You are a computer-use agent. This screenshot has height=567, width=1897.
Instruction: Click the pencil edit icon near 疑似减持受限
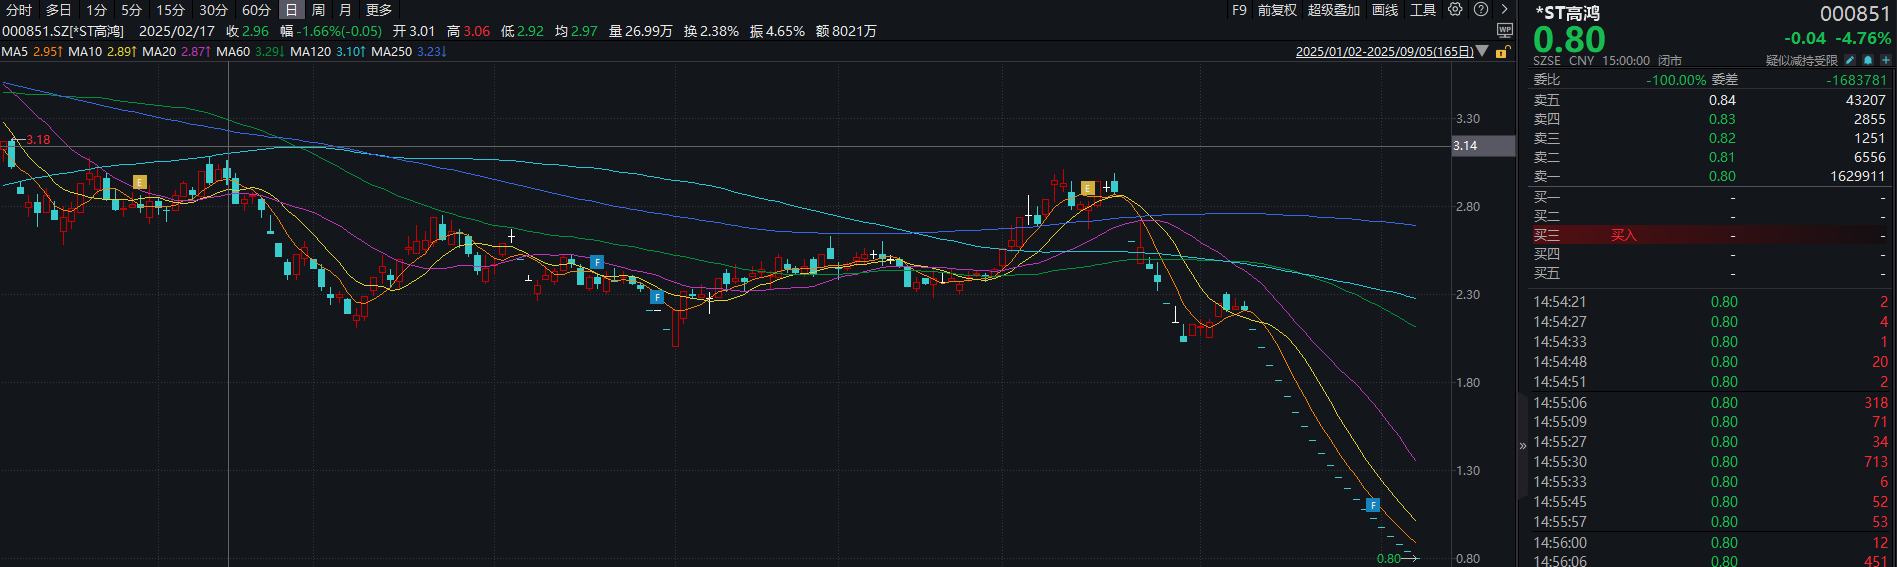coord(1850,60)
